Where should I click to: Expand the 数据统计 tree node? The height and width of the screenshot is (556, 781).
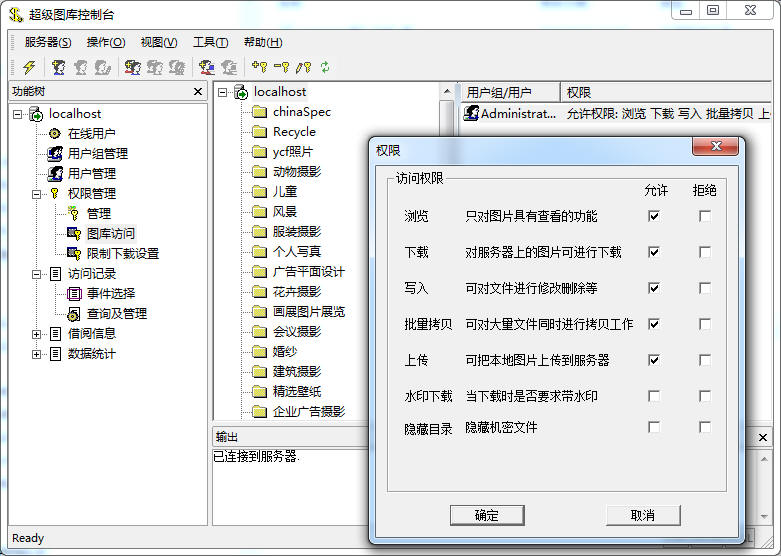click(x=37, y=353)
